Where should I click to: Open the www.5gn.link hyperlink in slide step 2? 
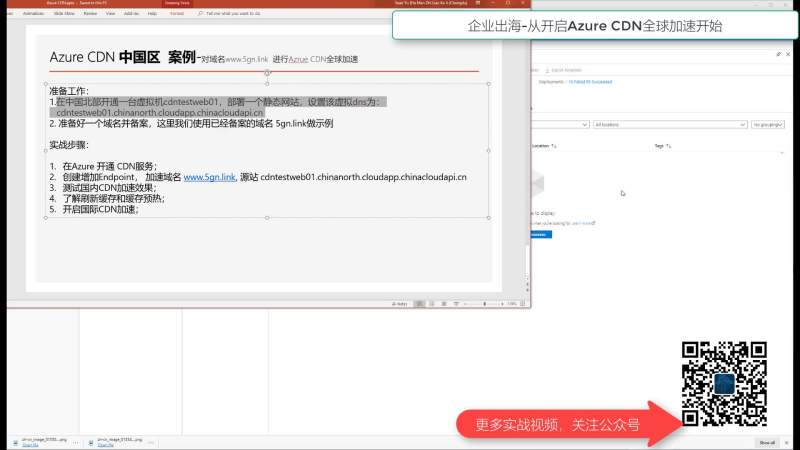point(209,177)
